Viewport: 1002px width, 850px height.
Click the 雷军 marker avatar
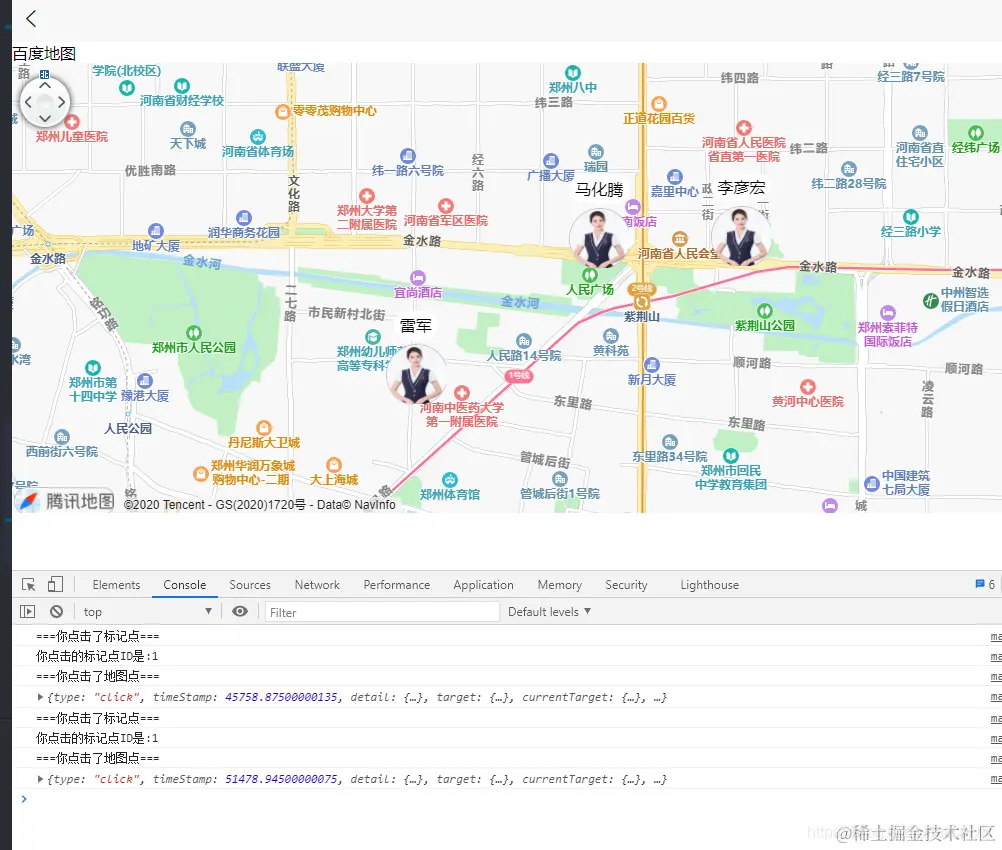(415, 375)
